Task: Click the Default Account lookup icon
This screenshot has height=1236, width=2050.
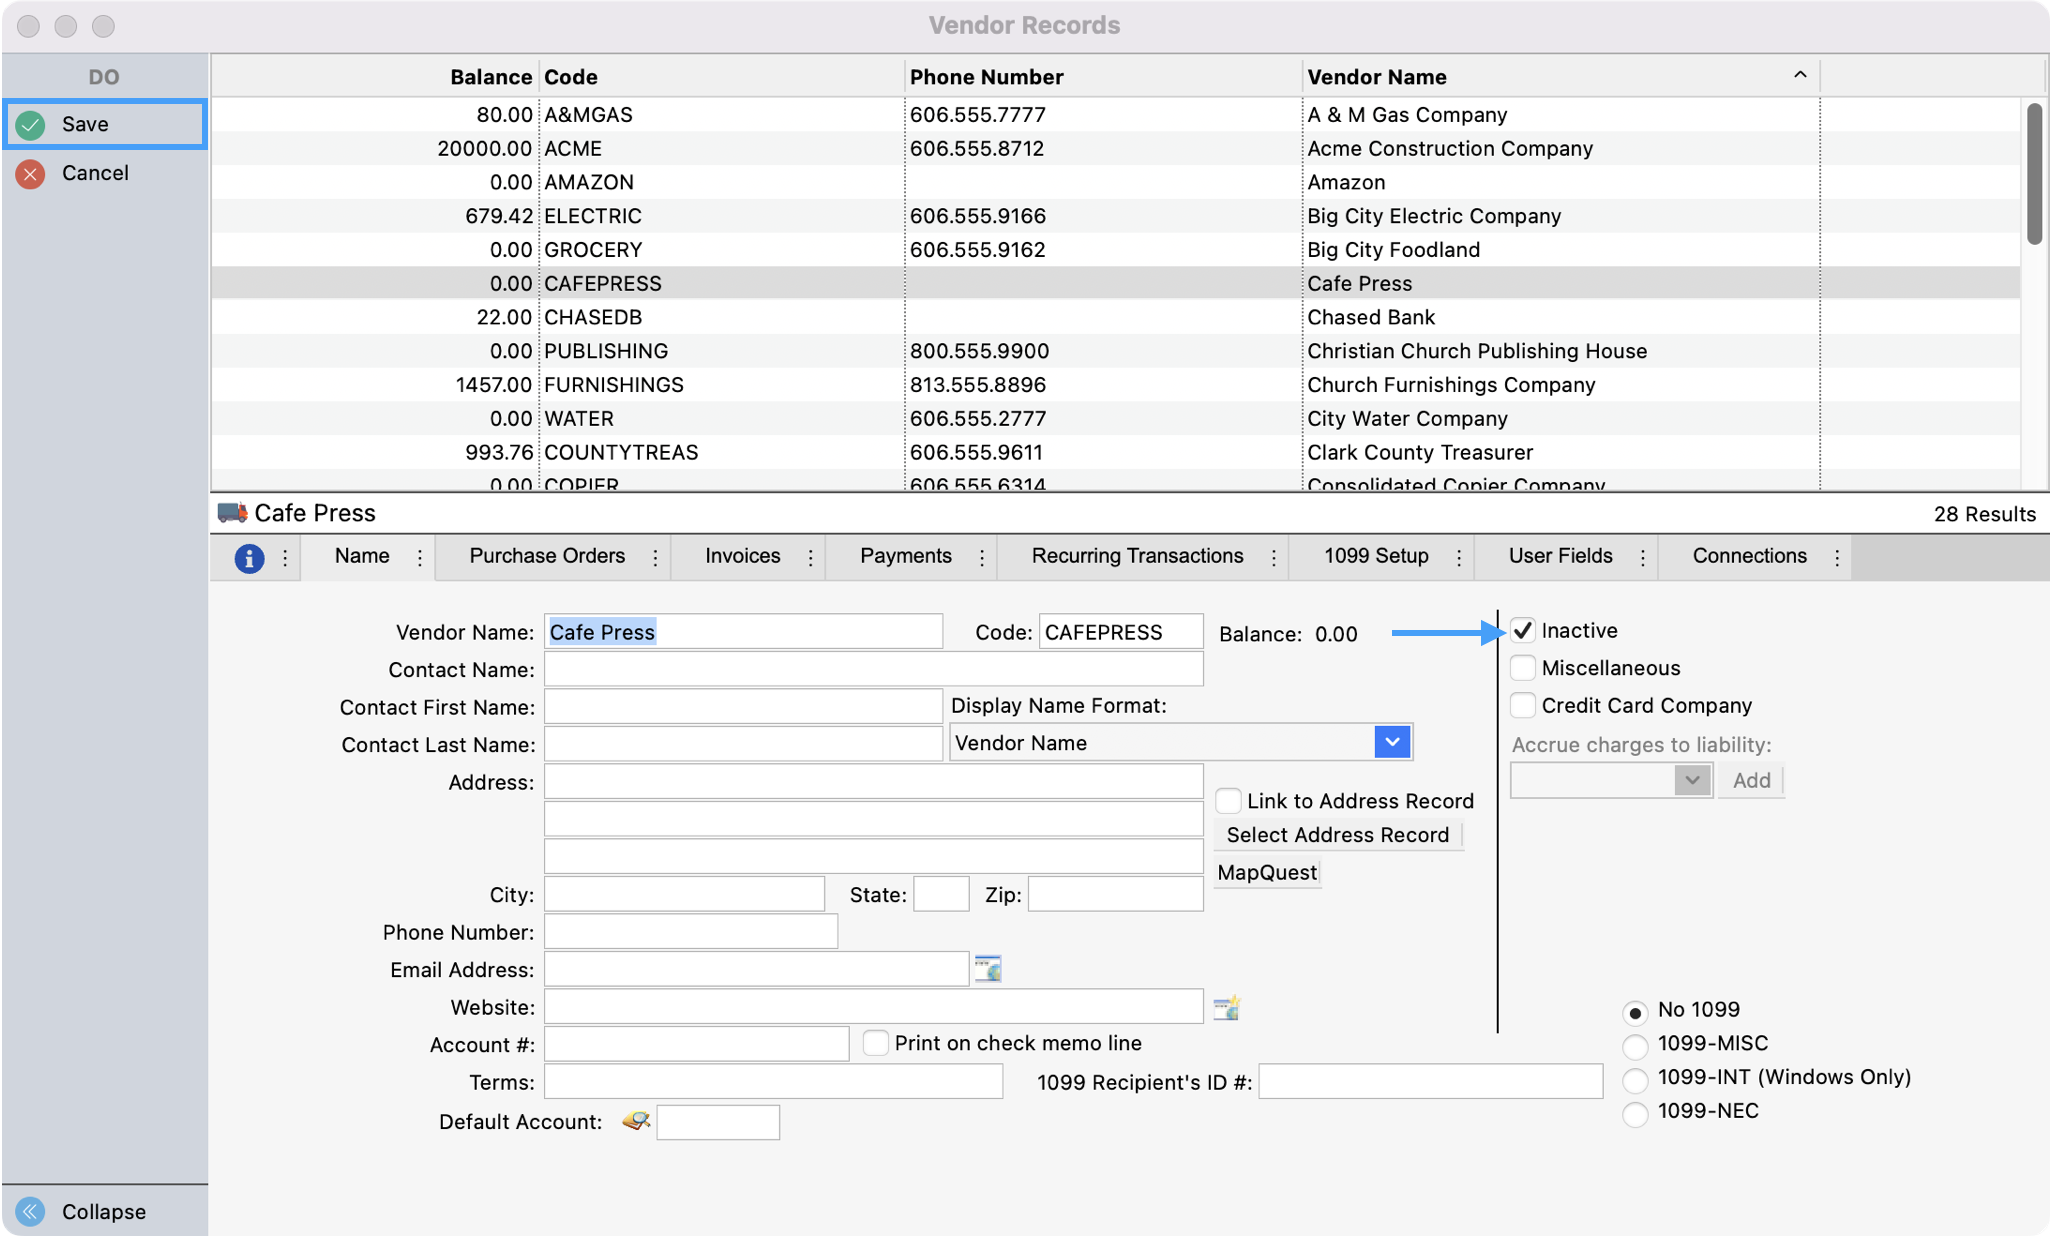Action: [636, 1121]
